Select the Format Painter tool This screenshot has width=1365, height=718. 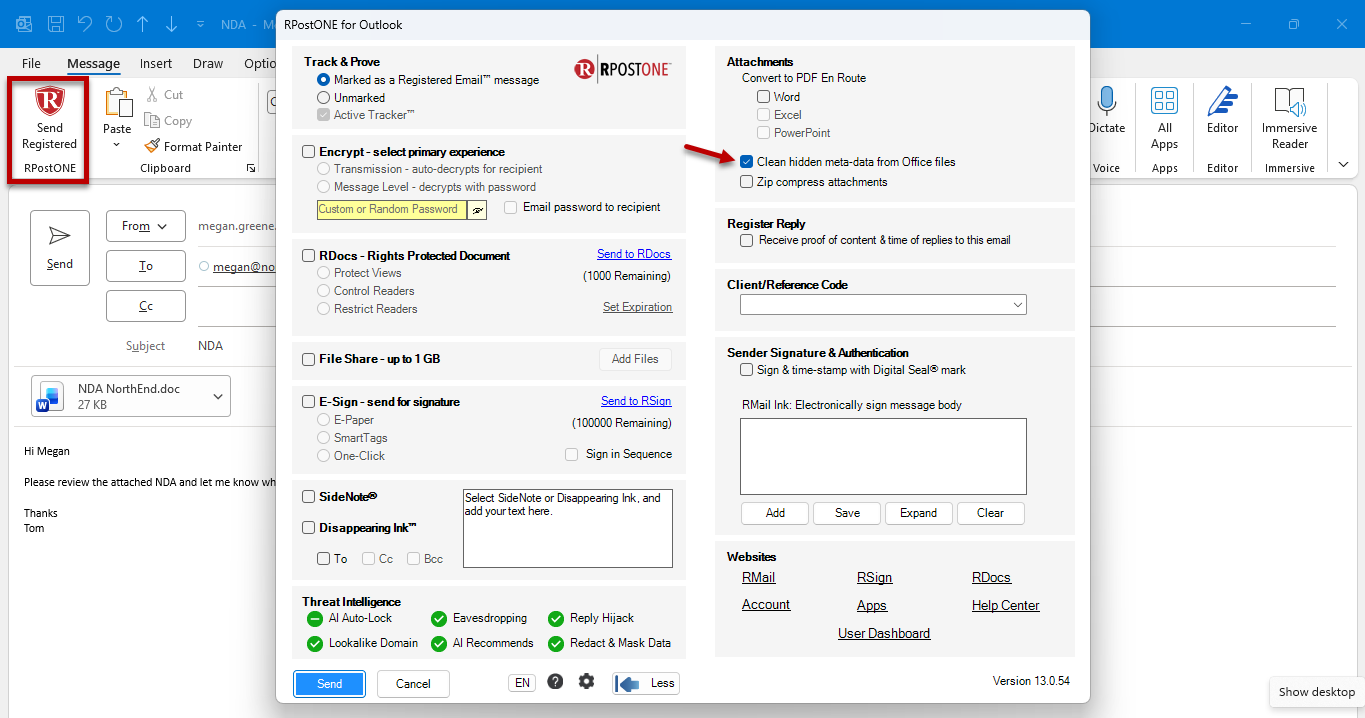193,146
